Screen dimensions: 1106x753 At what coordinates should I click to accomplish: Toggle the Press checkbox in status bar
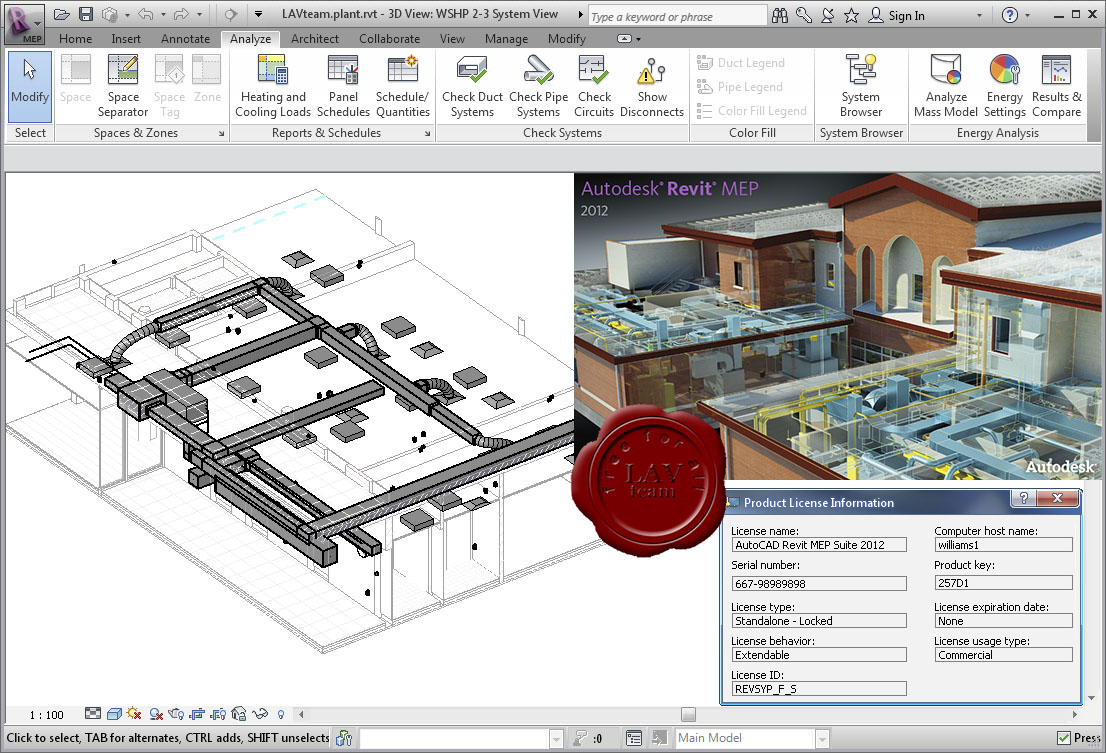click(1064, 737)
